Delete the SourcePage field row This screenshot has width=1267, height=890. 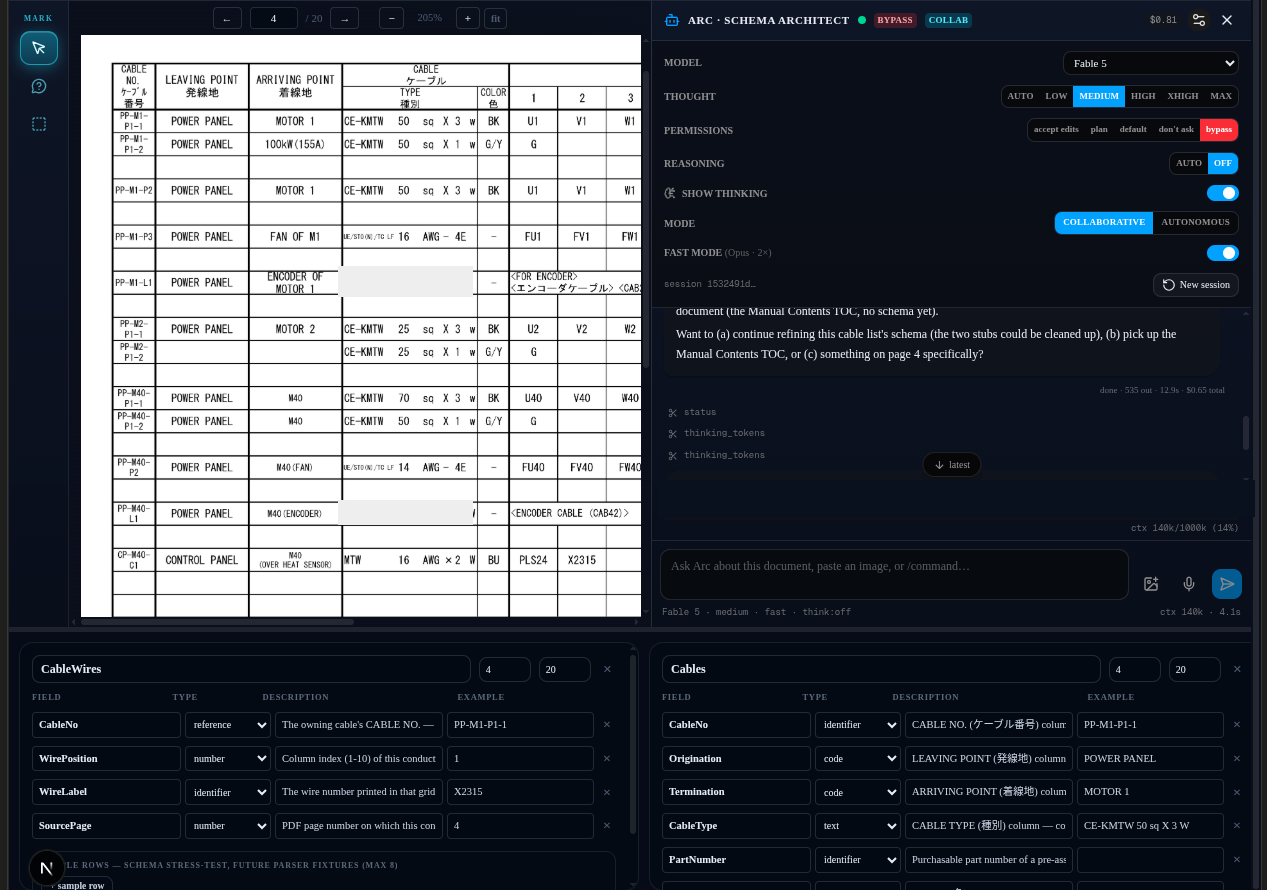click(x=606, y=826)
